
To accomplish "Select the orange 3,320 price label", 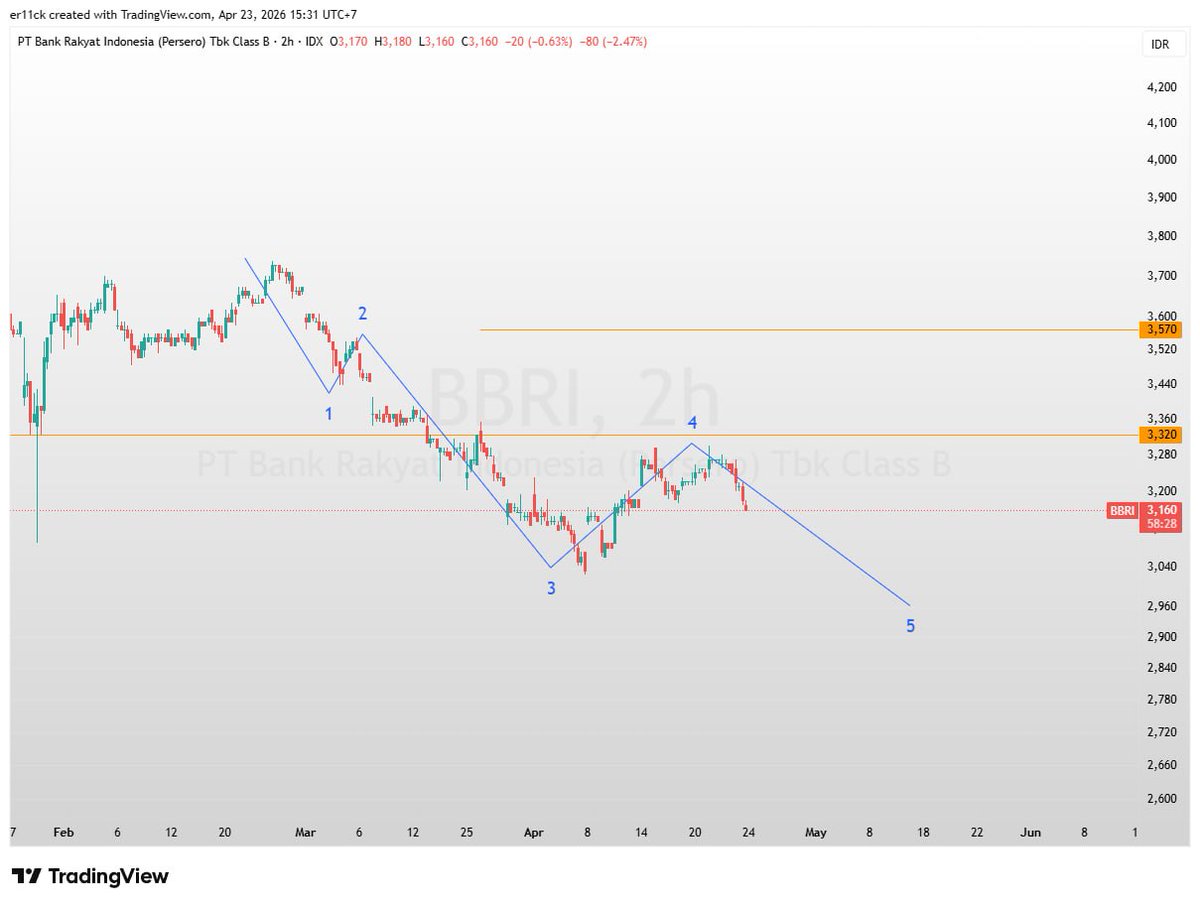I will (x=1161, y=434).
